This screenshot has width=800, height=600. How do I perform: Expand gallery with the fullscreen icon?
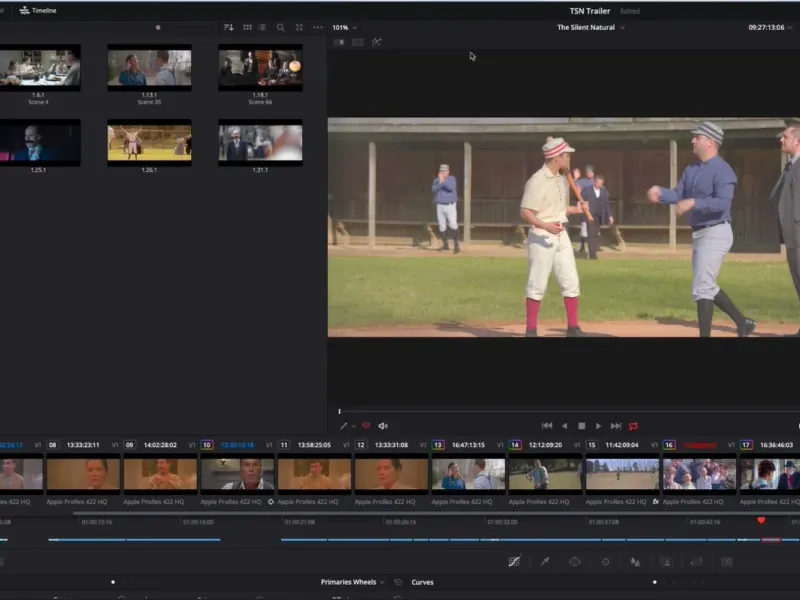[x=299, y=28]
